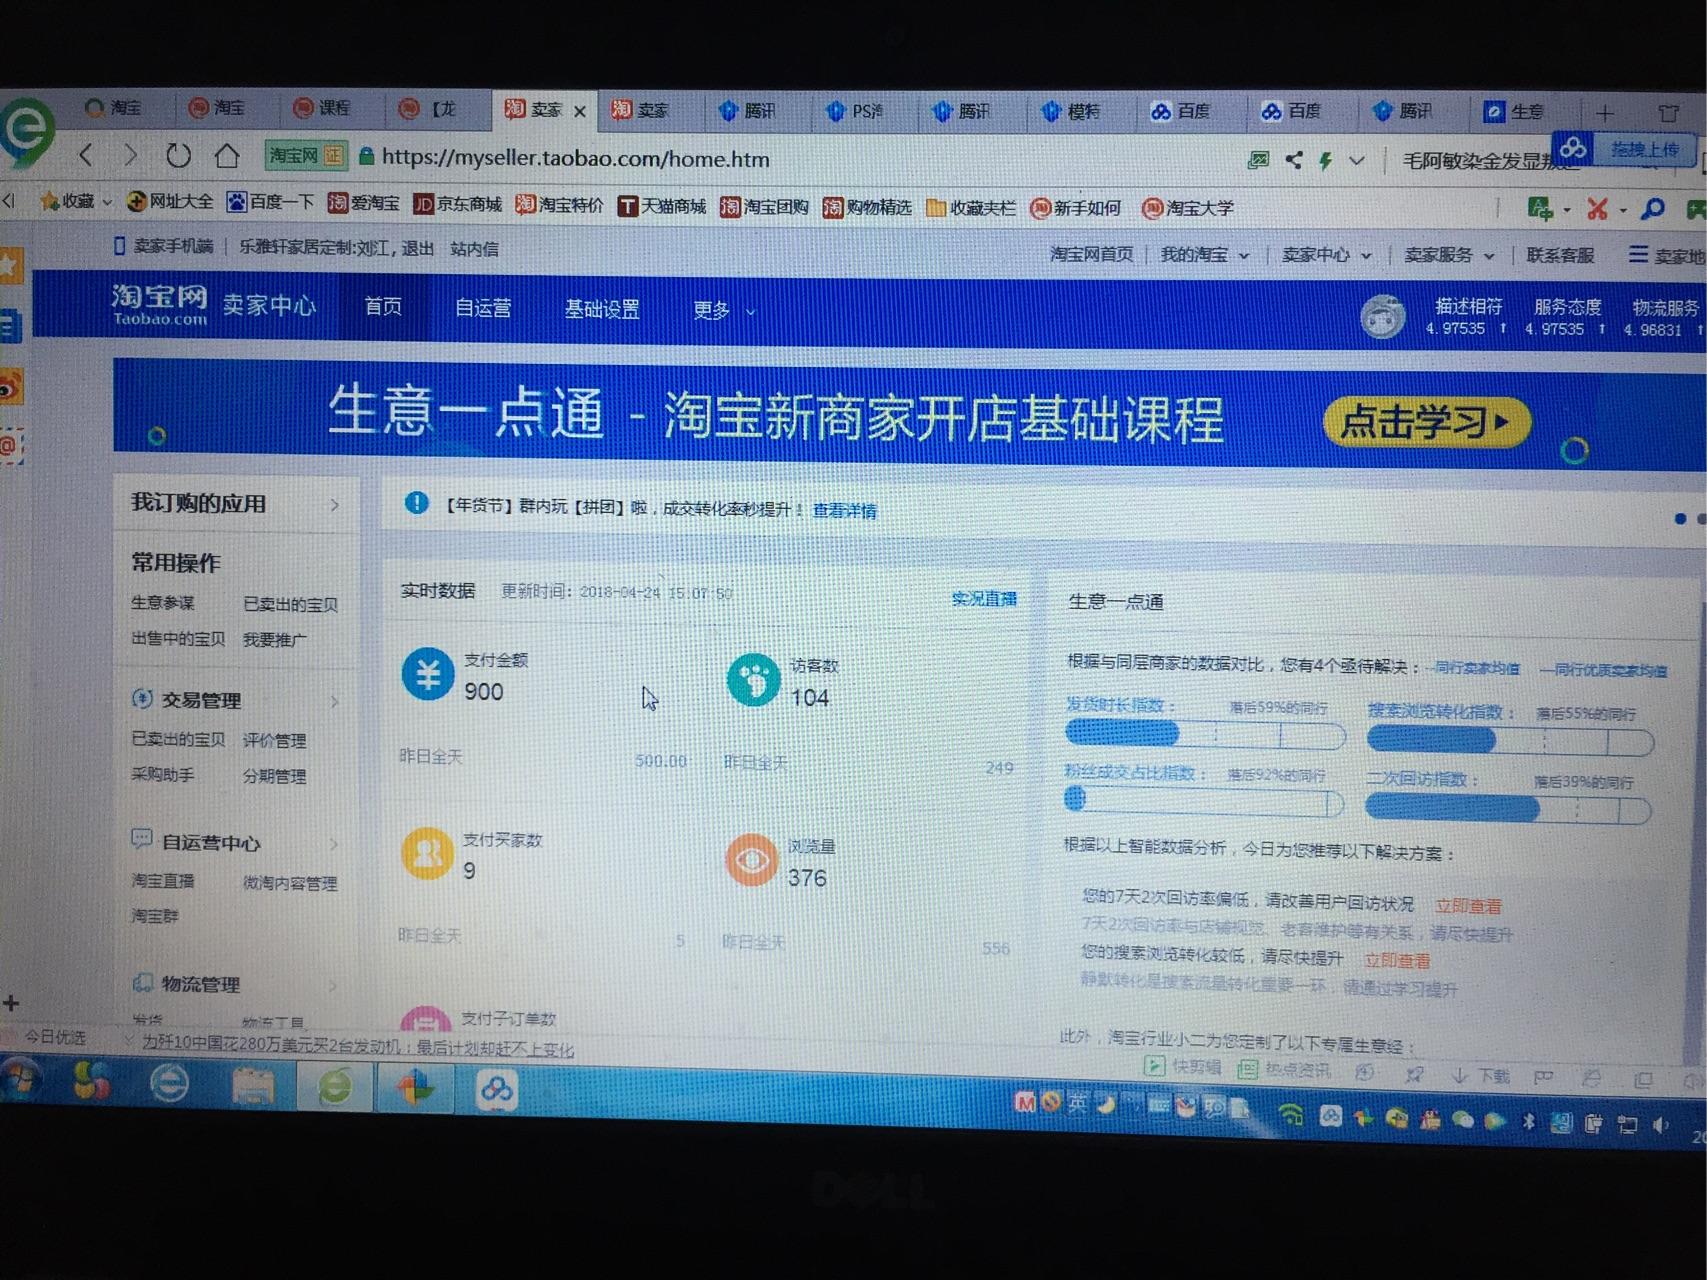The width and height of the screenshot is (1707, 1280).
Task: Click 点击学习 yellow banner button
Action: click(1426, 422)
